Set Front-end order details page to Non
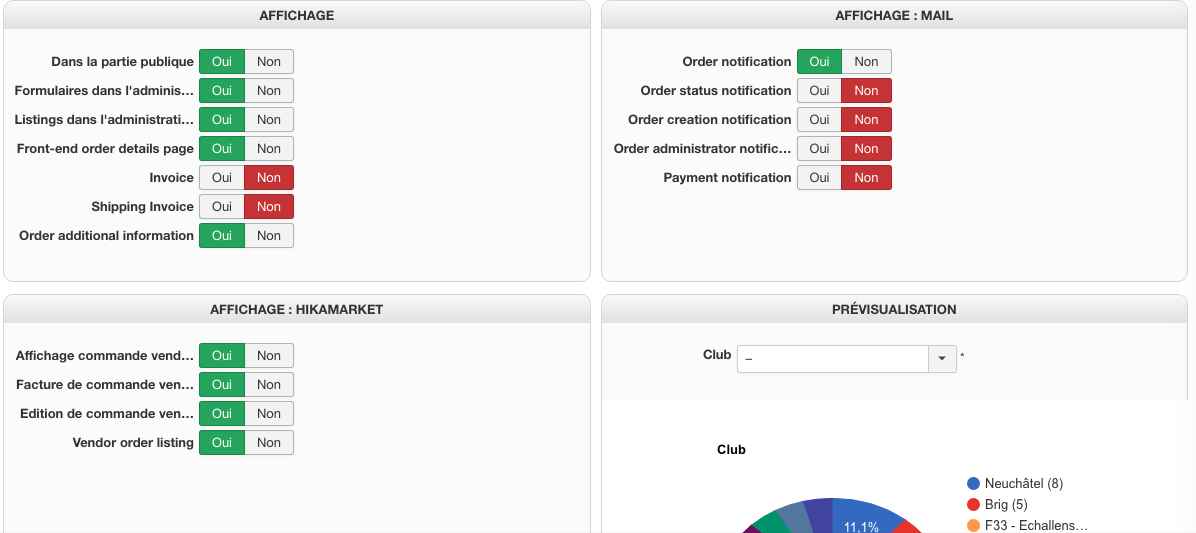 coord(269,149)
